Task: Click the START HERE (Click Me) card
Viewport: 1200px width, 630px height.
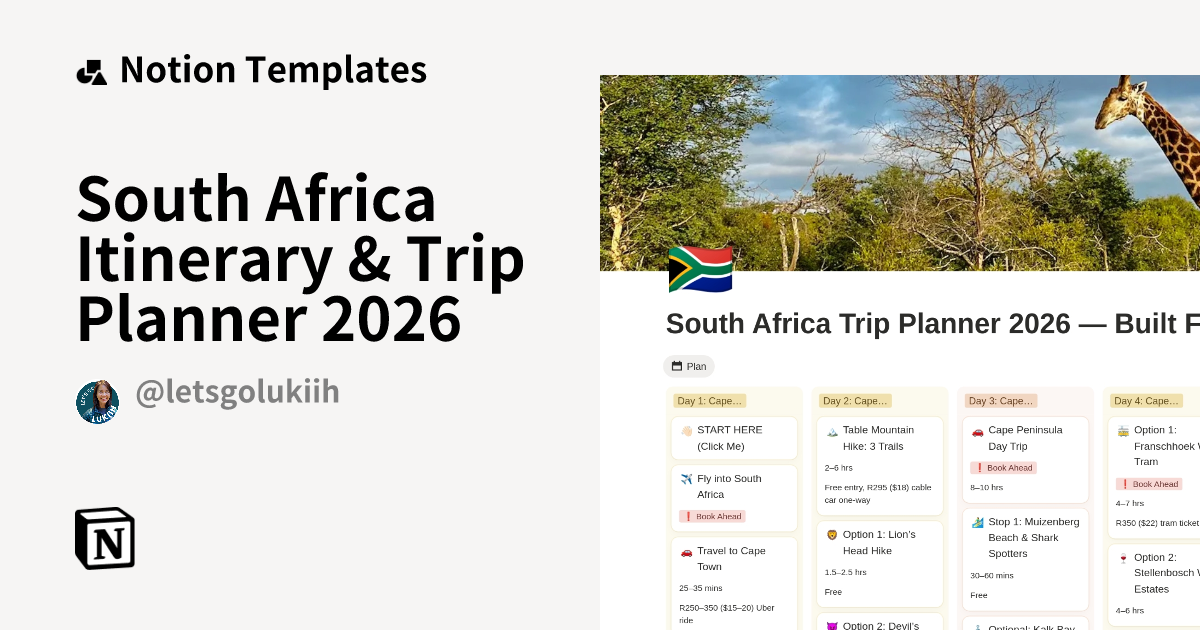Action: [x=734, y=438]
